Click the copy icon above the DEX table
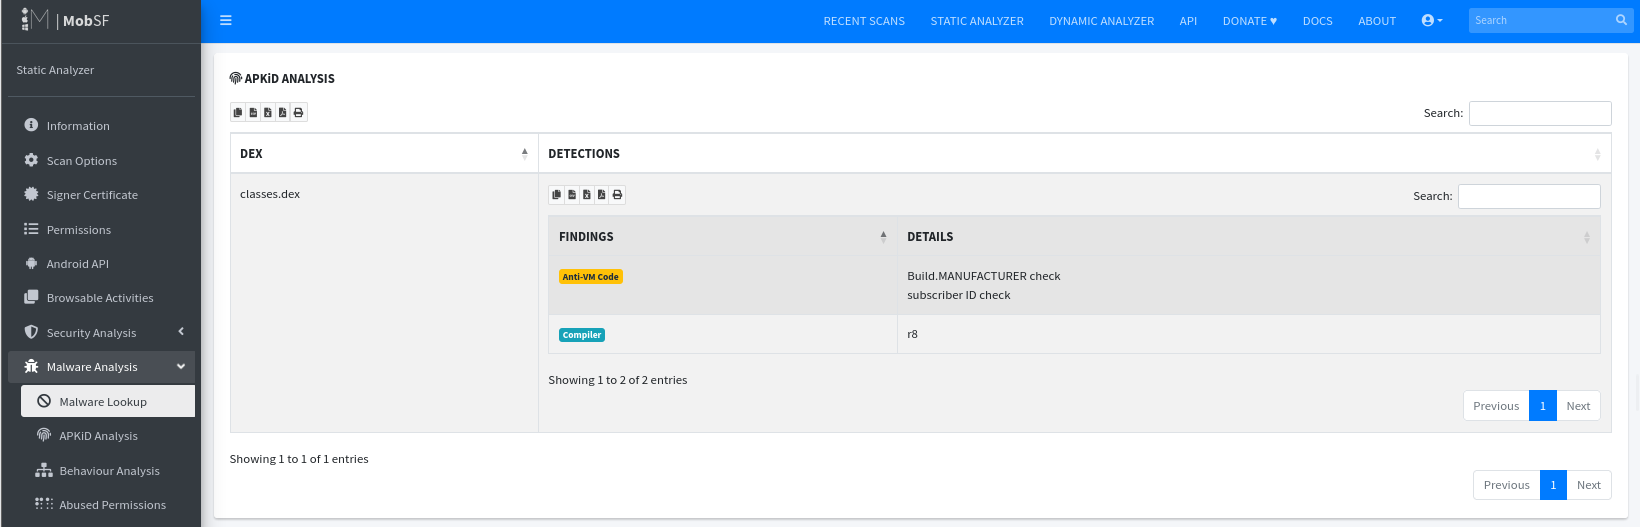1640x527 pixels. [238, 112]
